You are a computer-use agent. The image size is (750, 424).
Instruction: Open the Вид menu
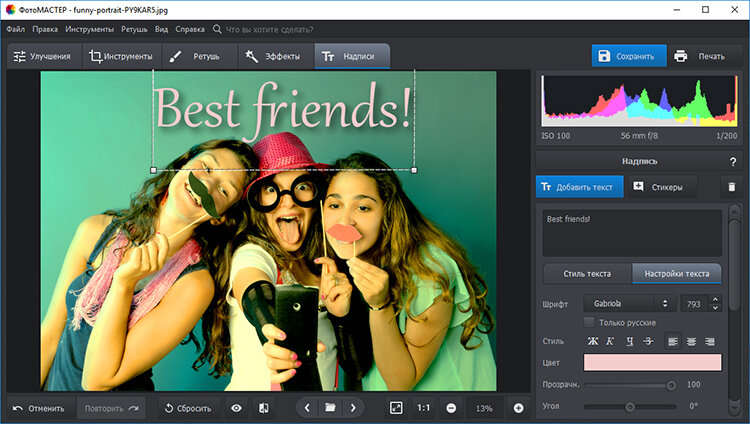coord(161,29)
